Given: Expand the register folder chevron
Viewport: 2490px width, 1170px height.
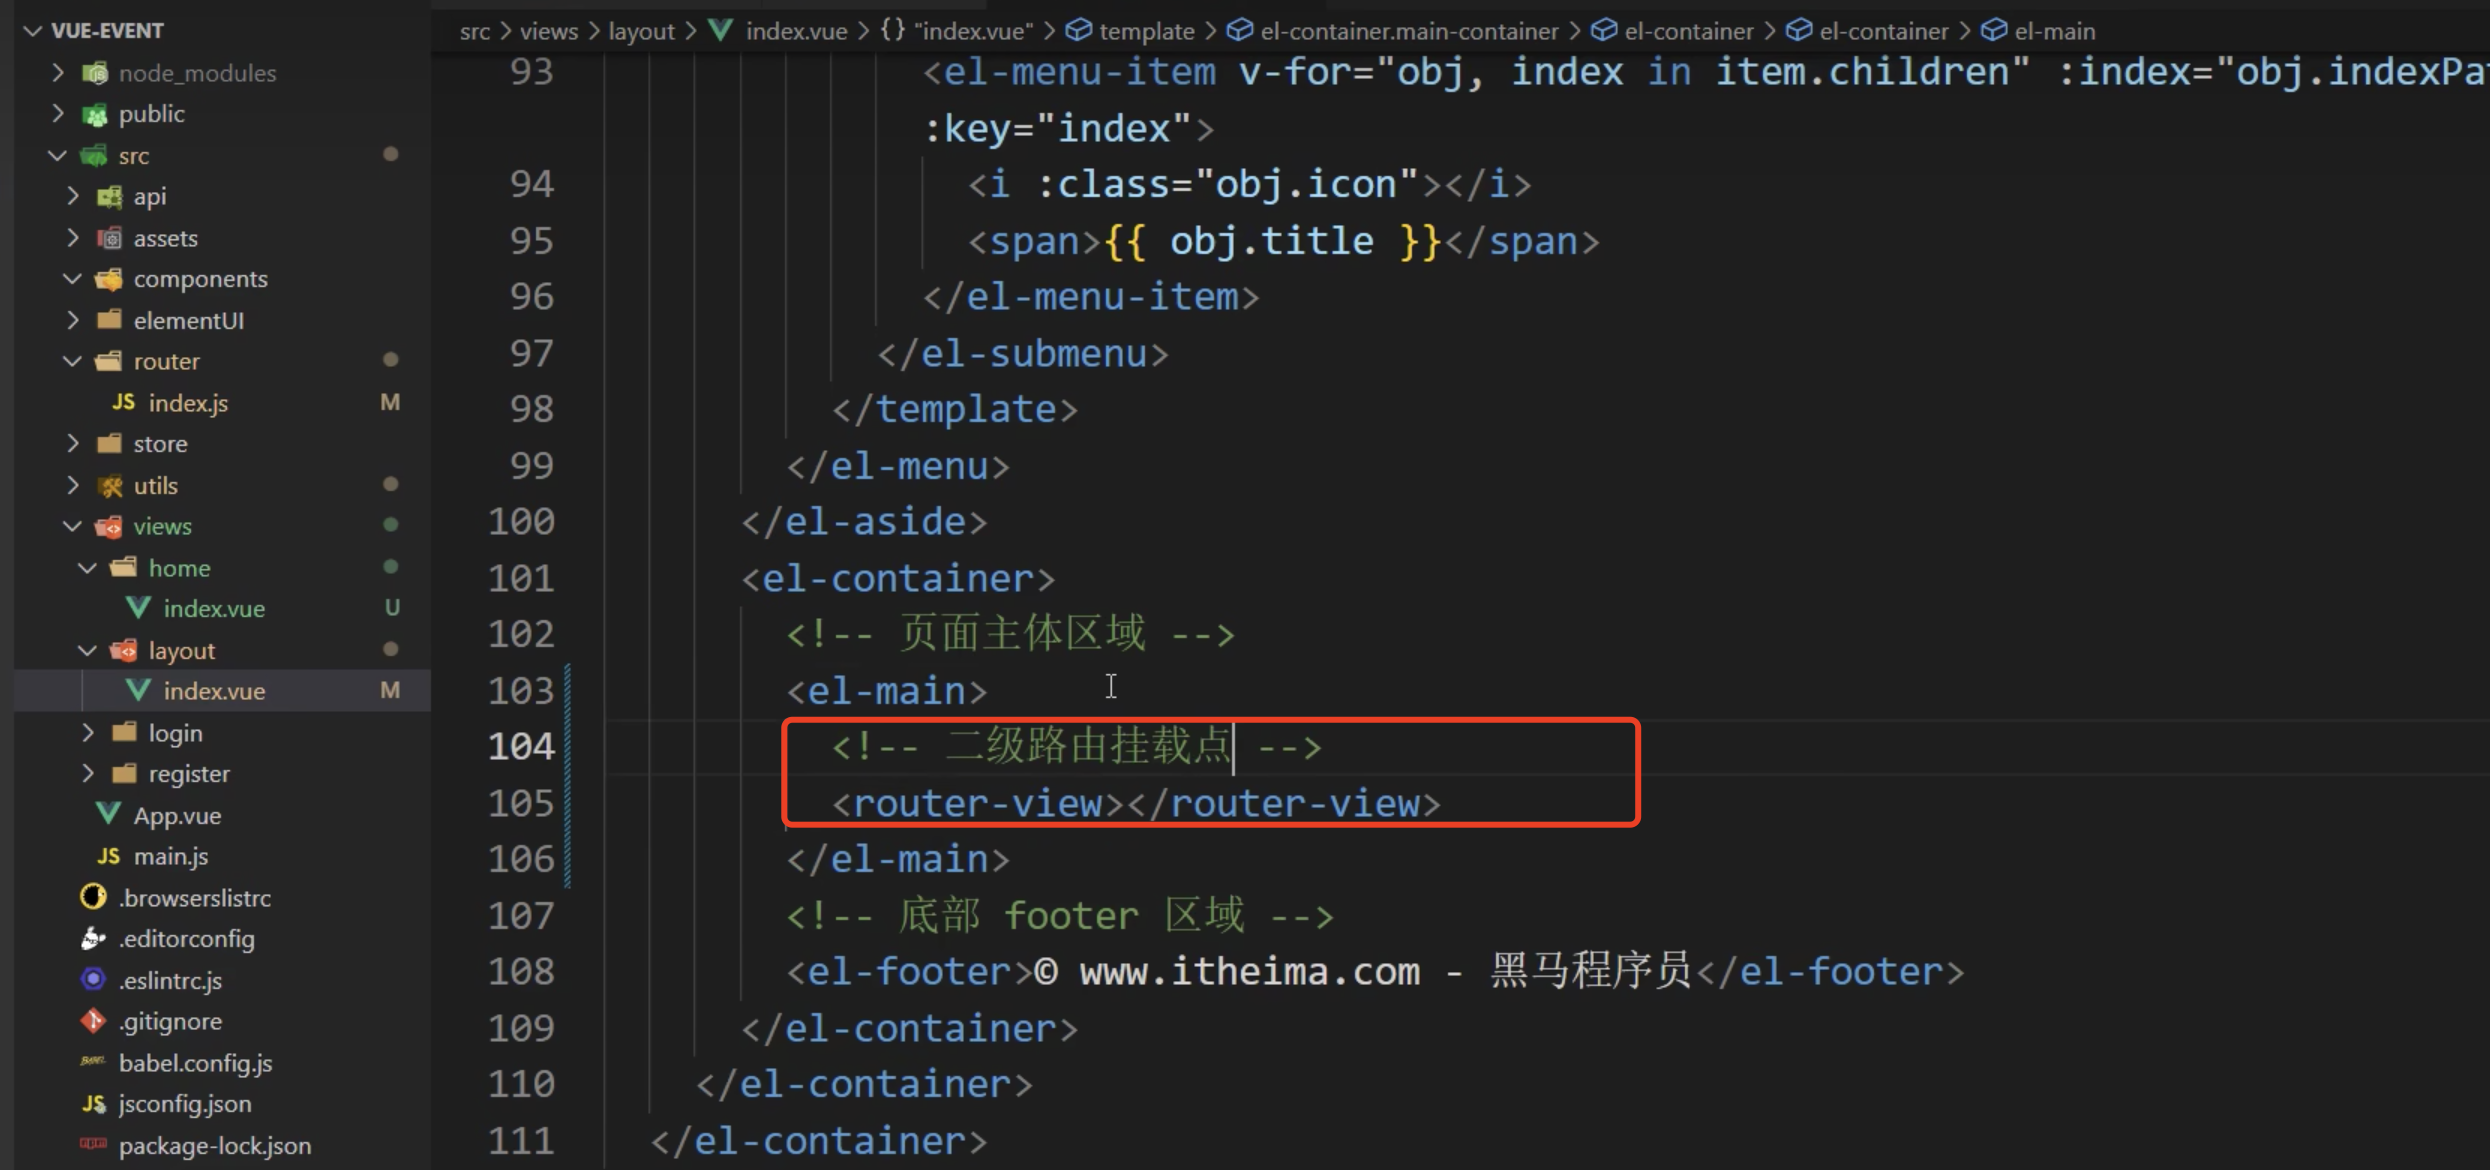Looking at the screenshot, I should coord(88,774).
